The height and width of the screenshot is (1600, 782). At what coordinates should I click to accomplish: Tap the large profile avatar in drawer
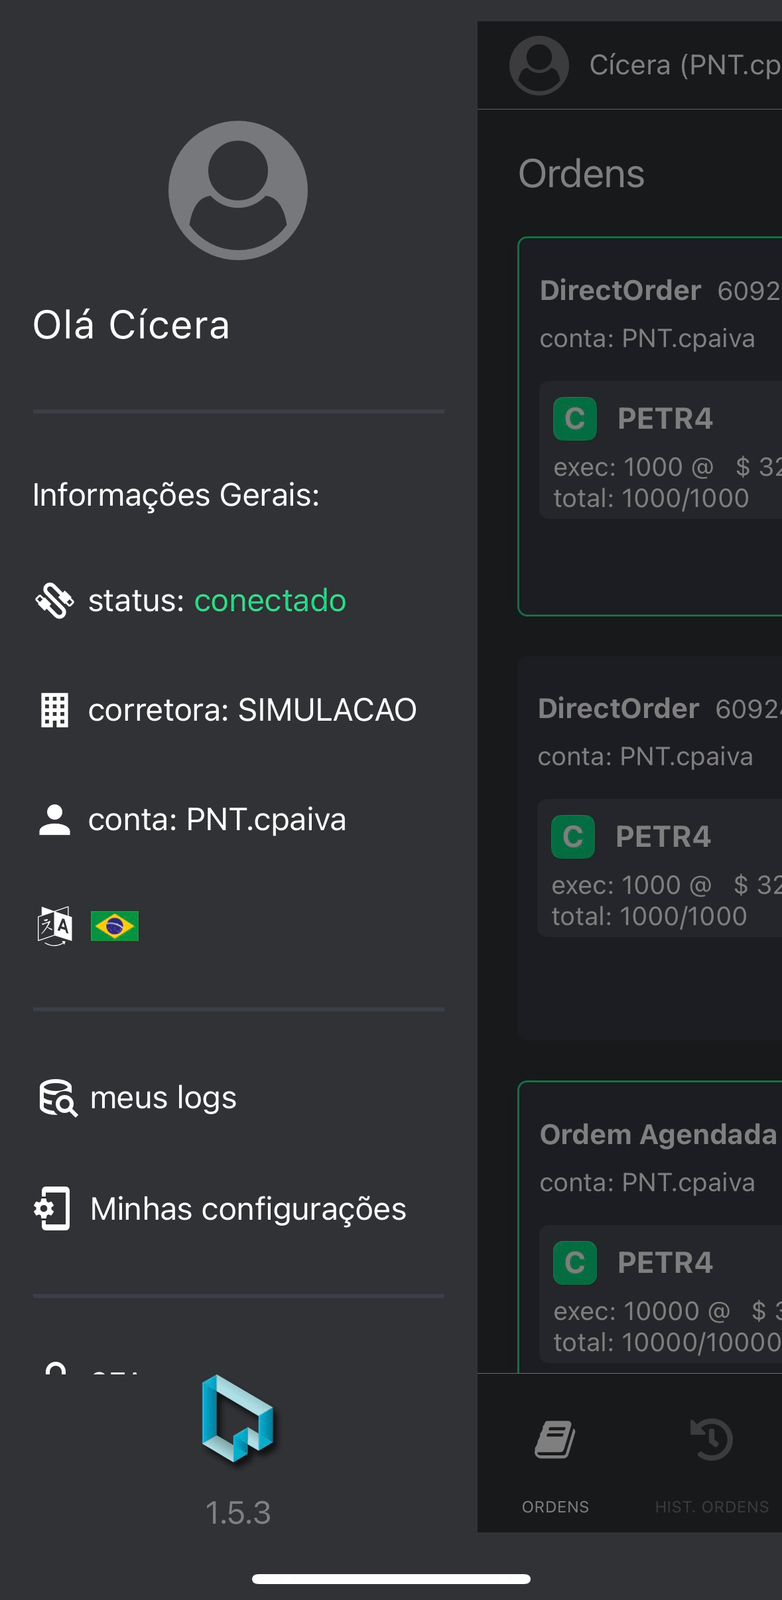click(238, 190)
